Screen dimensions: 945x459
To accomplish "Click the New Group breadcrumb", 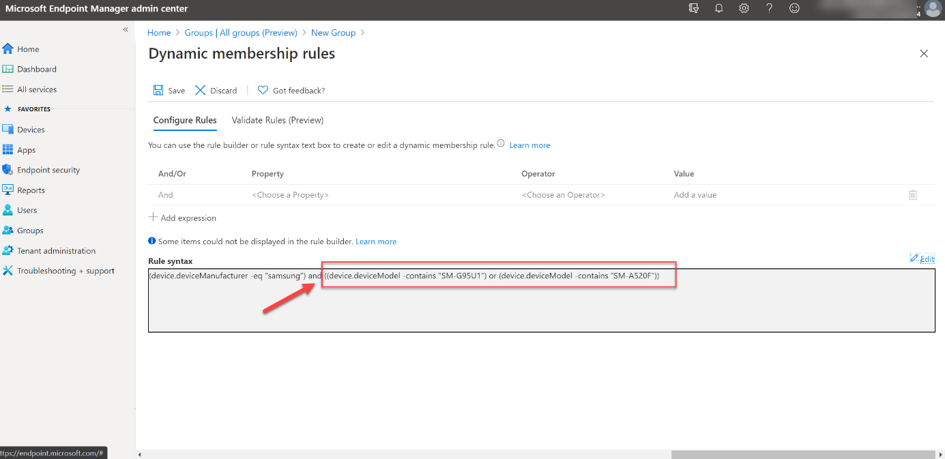I will click(333, 33).
